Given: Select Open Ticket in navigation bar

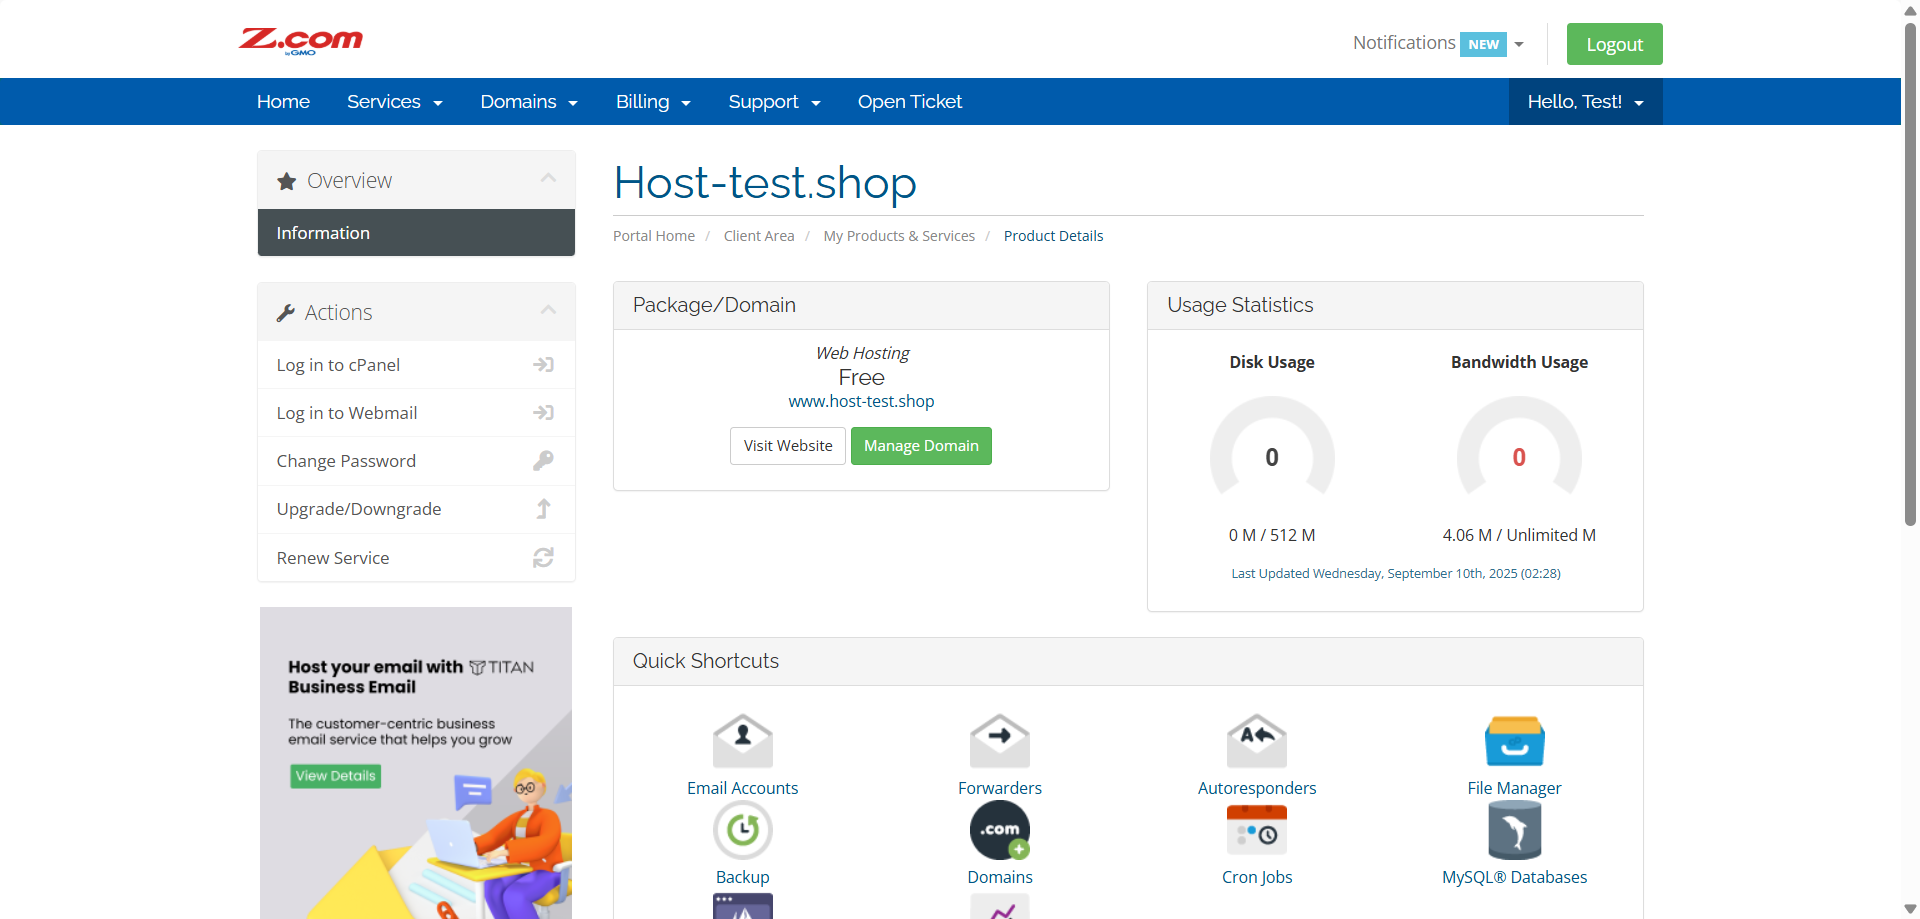Looking at the screenshot, I should point(909,102).
